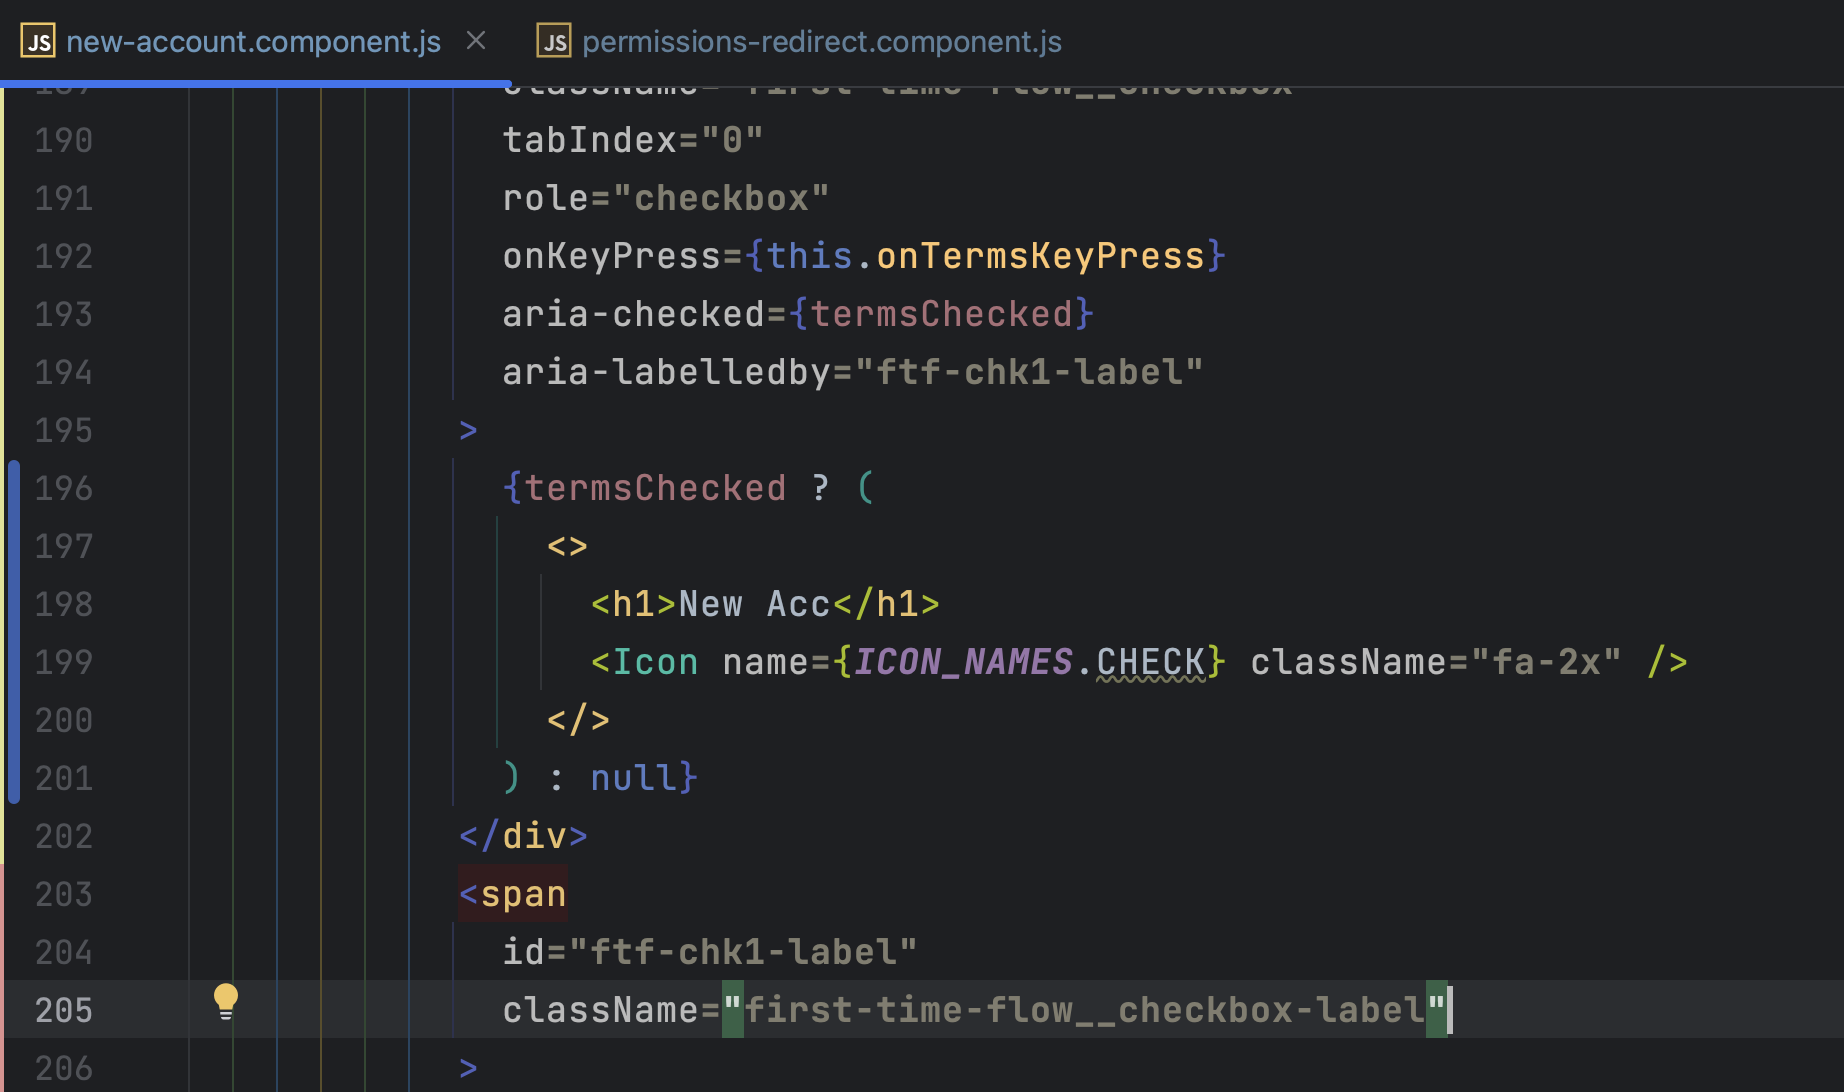Screen dimensions: 1844x1092
Task: Click the JS icon on permissions-redirect.component.js tab
Action: pos(554,41)
